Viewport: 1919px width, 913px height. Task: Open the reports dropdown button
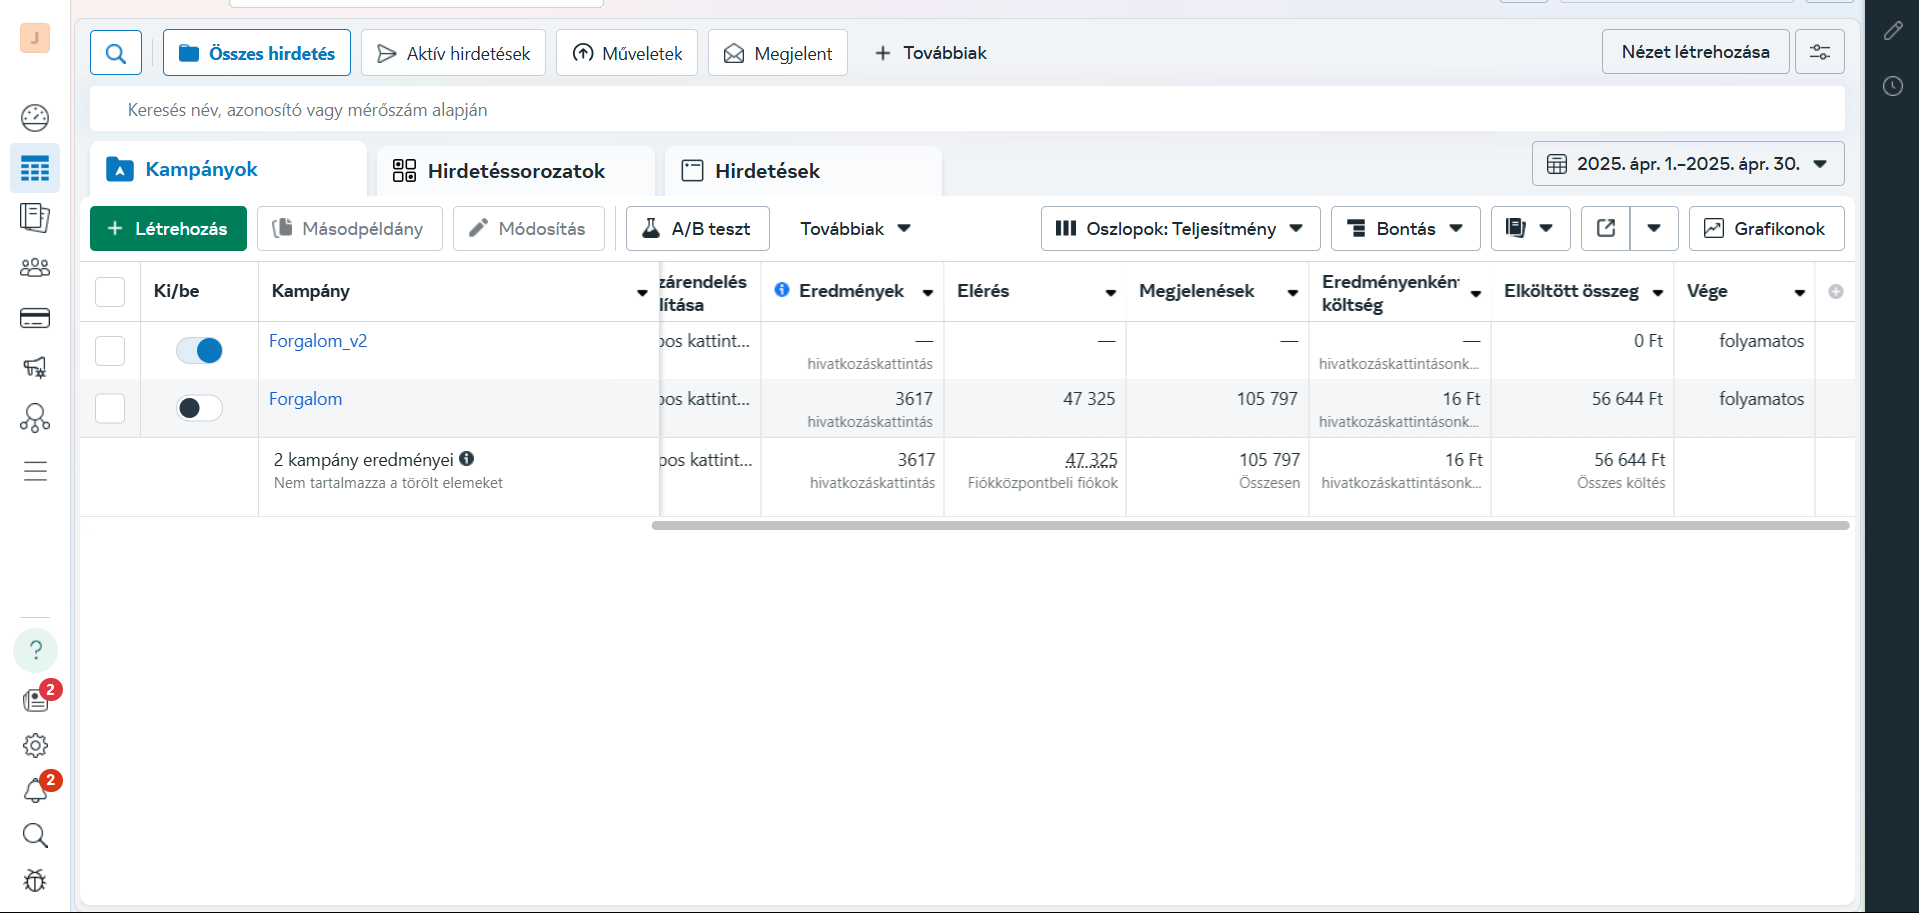tap(1530, 228)
